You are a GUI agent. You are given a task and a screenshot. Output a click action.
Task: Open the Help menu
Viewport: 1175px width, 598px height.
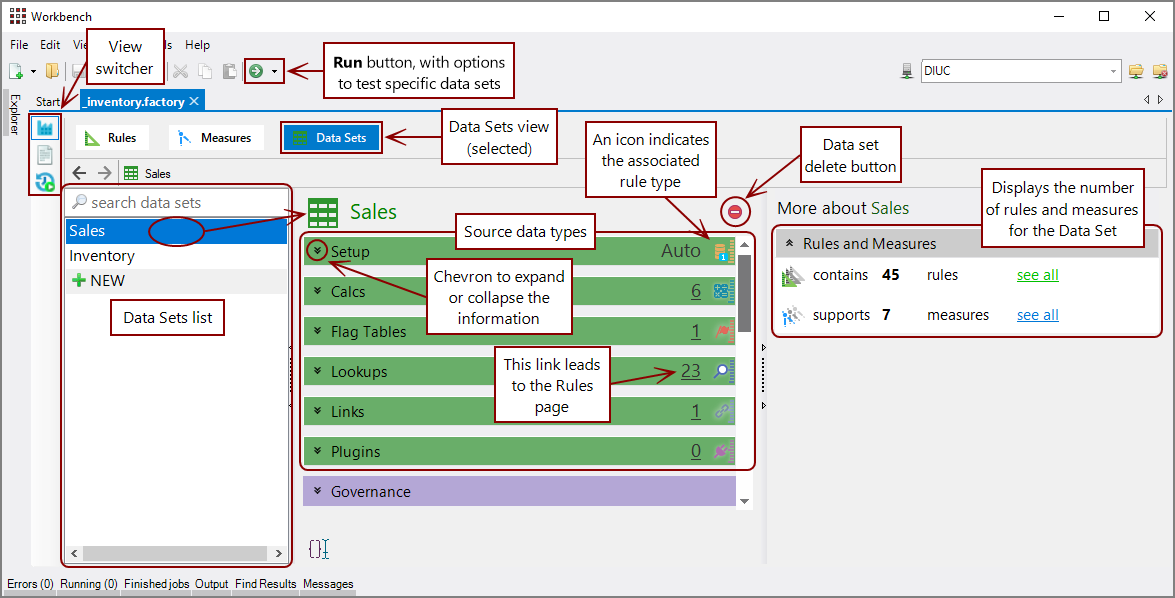[x=198, y=44]
